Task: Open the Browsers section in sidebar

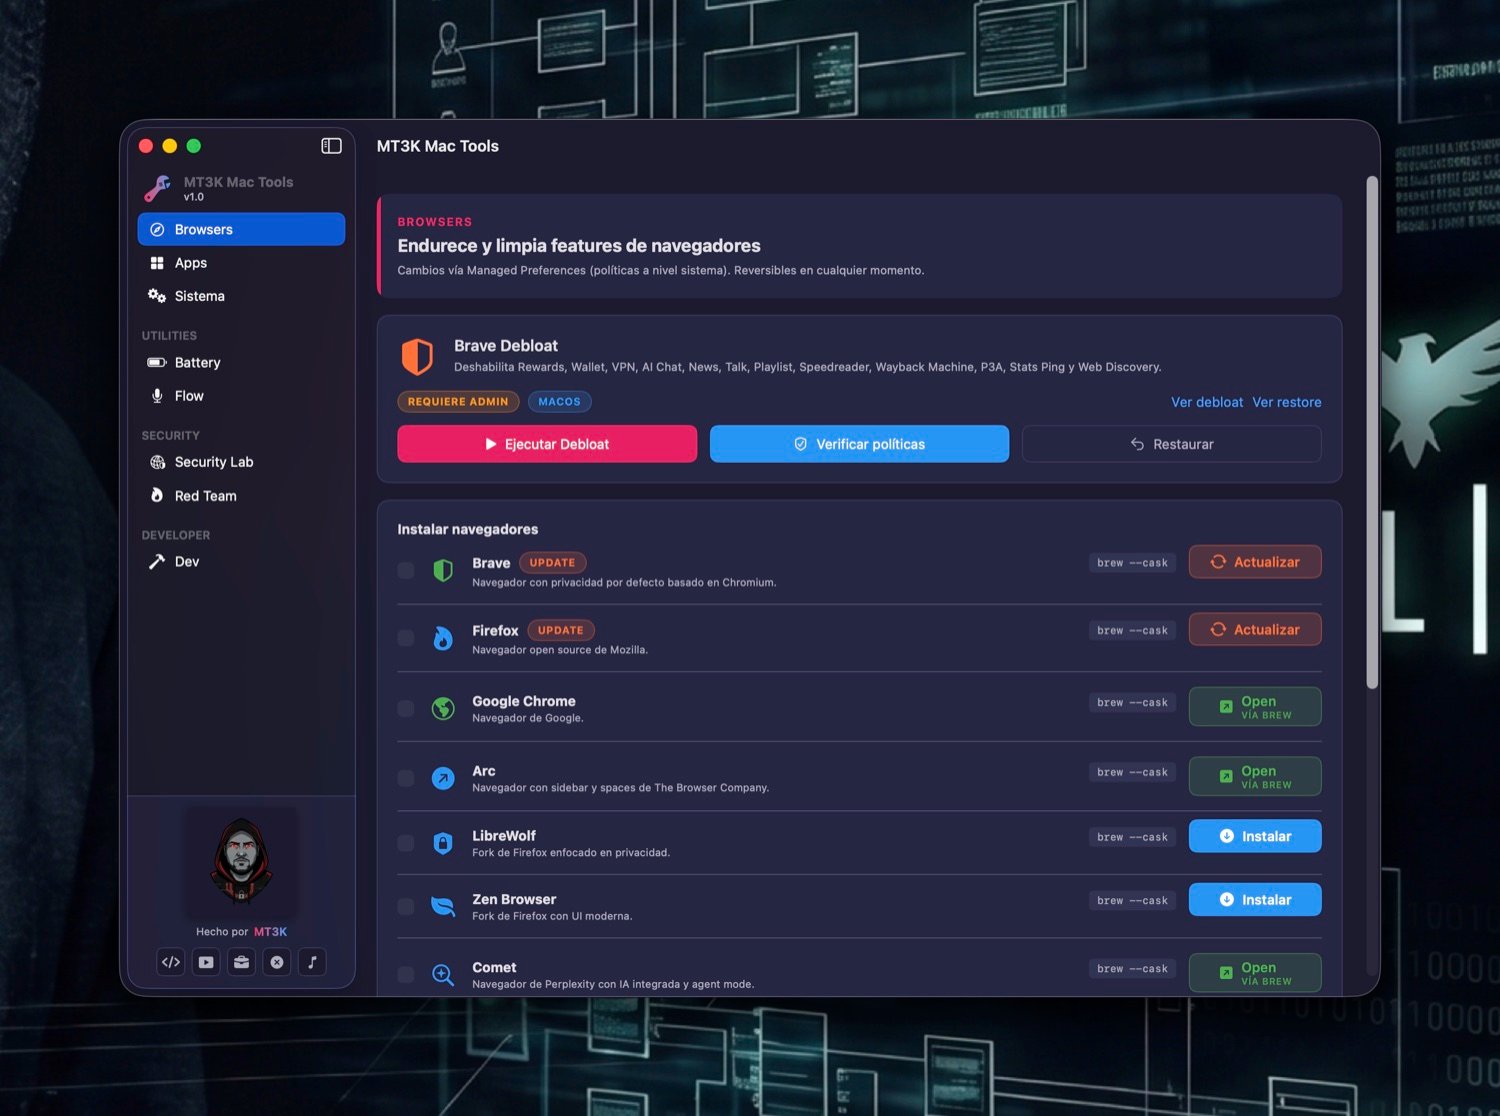Action: 241,229
